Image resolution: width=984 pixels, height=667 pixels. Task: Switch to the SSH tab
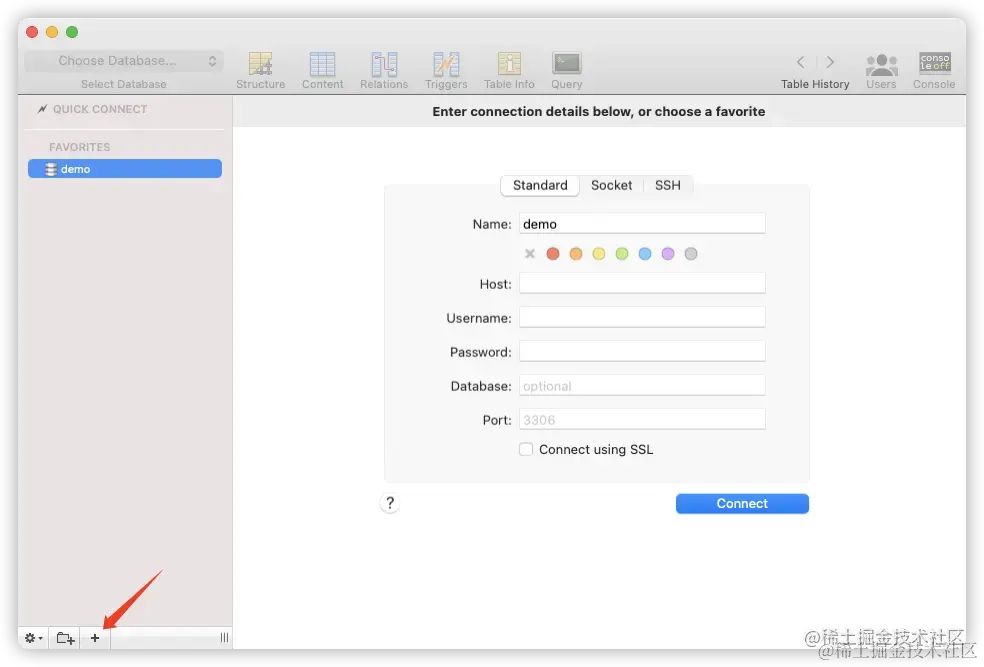click(x=667, y=185)
